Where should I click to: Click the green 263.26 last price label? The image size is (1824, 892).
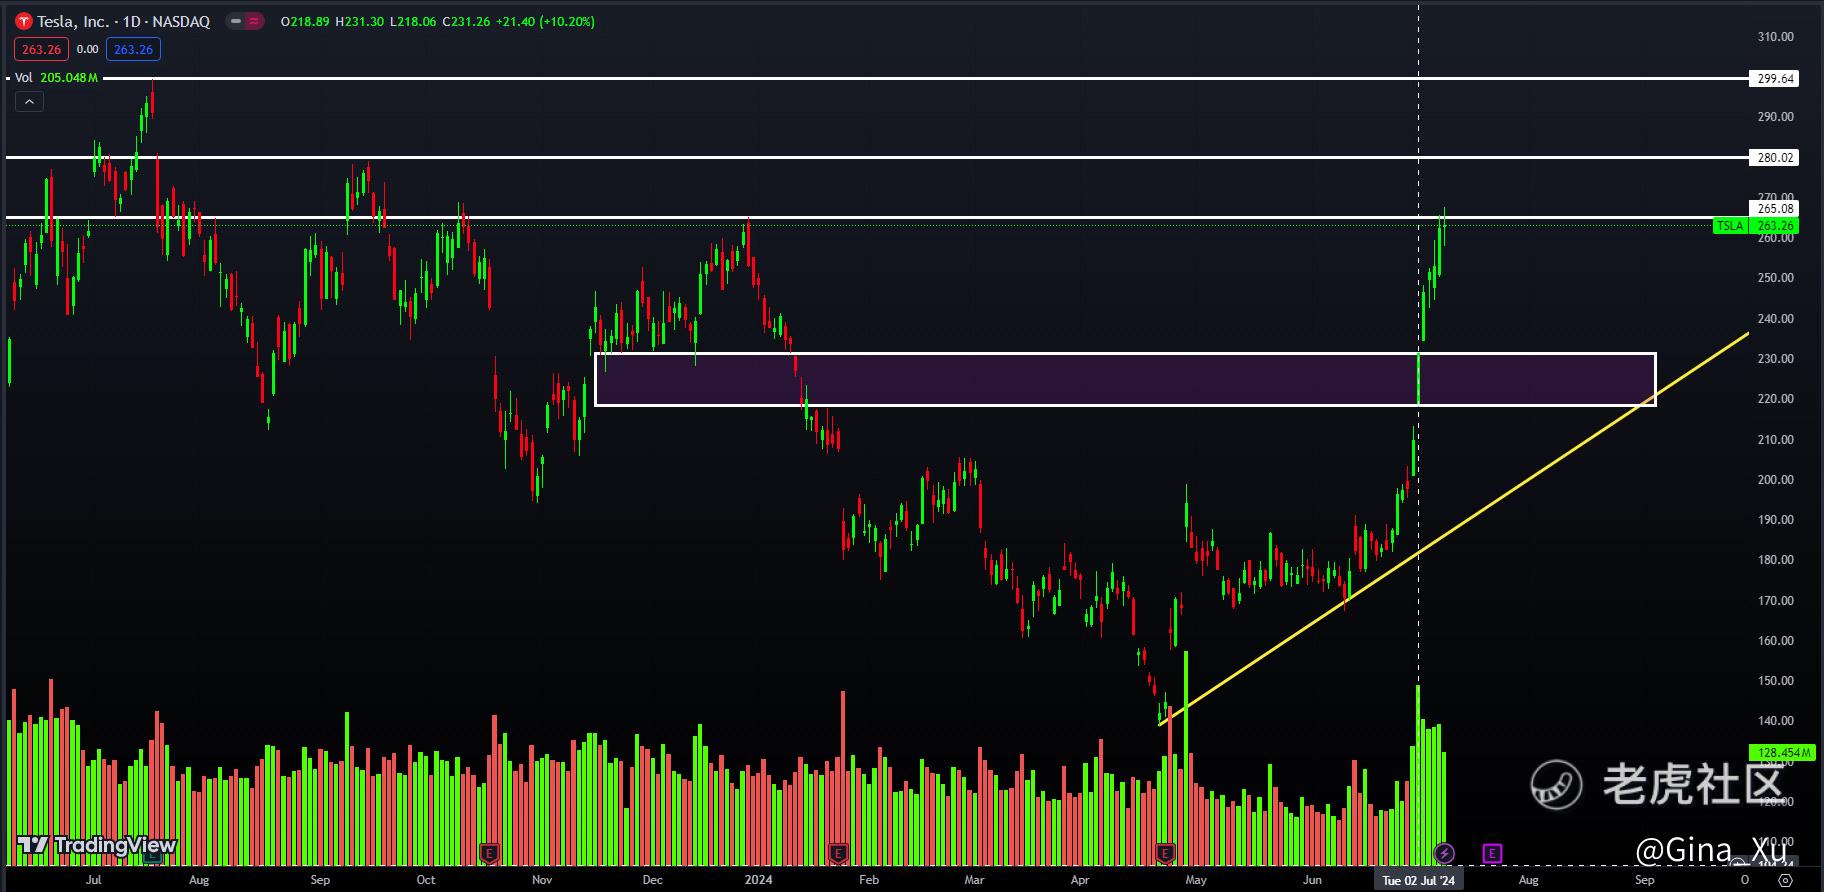pos(1775,226)
